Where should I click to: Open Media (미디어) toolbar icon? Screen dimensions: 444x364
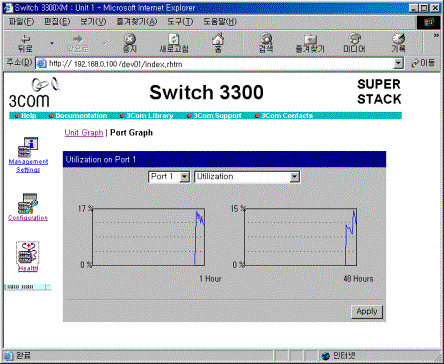354,43
